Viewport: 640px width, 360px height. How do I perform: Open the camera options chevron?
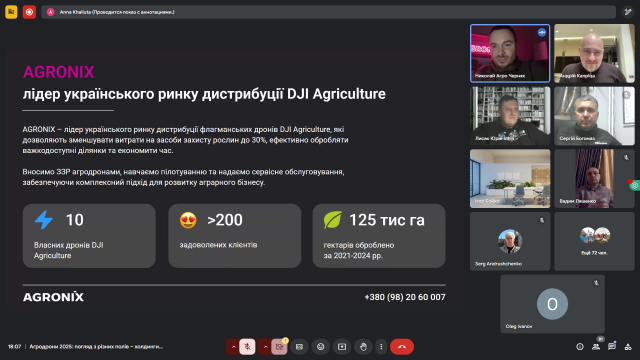[265, 347]
